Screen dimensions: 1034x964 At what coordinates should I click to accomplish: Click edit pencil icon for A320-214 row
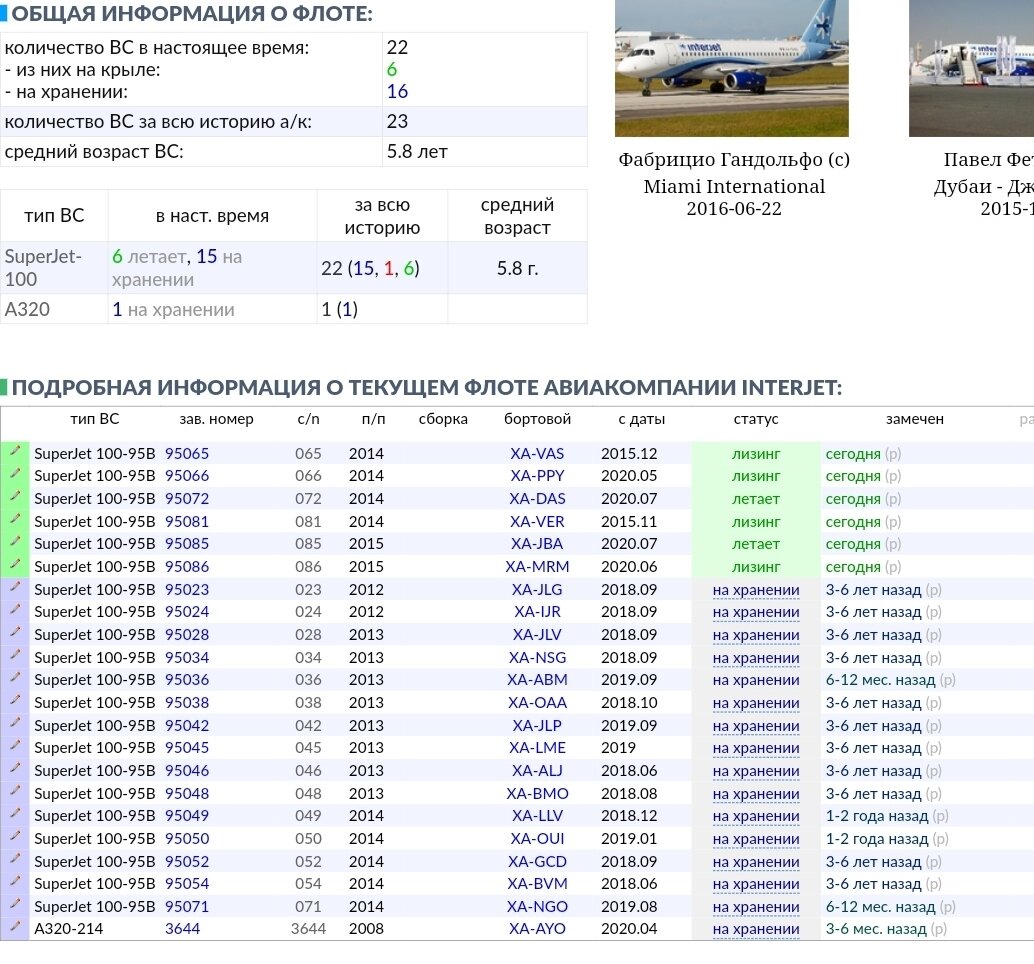(x=15, y=926)
